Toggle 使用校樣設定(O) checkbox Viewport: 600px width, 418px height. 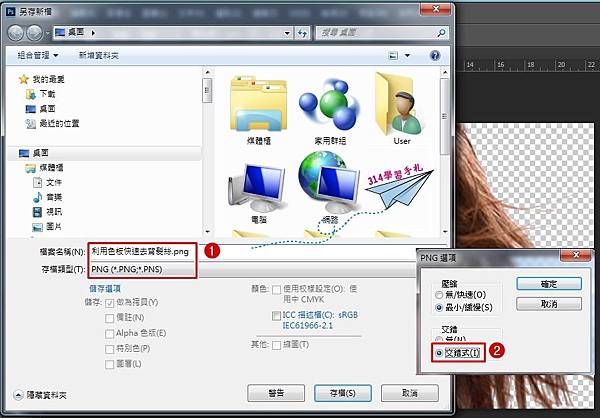[276, 290]
